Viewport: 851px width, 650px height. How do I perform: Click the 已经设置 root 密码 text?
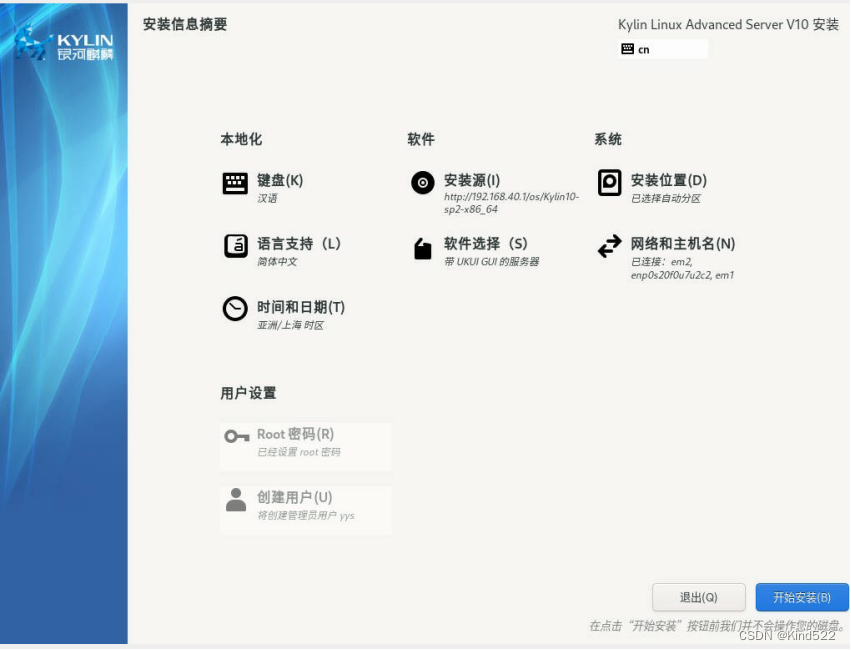299,452
